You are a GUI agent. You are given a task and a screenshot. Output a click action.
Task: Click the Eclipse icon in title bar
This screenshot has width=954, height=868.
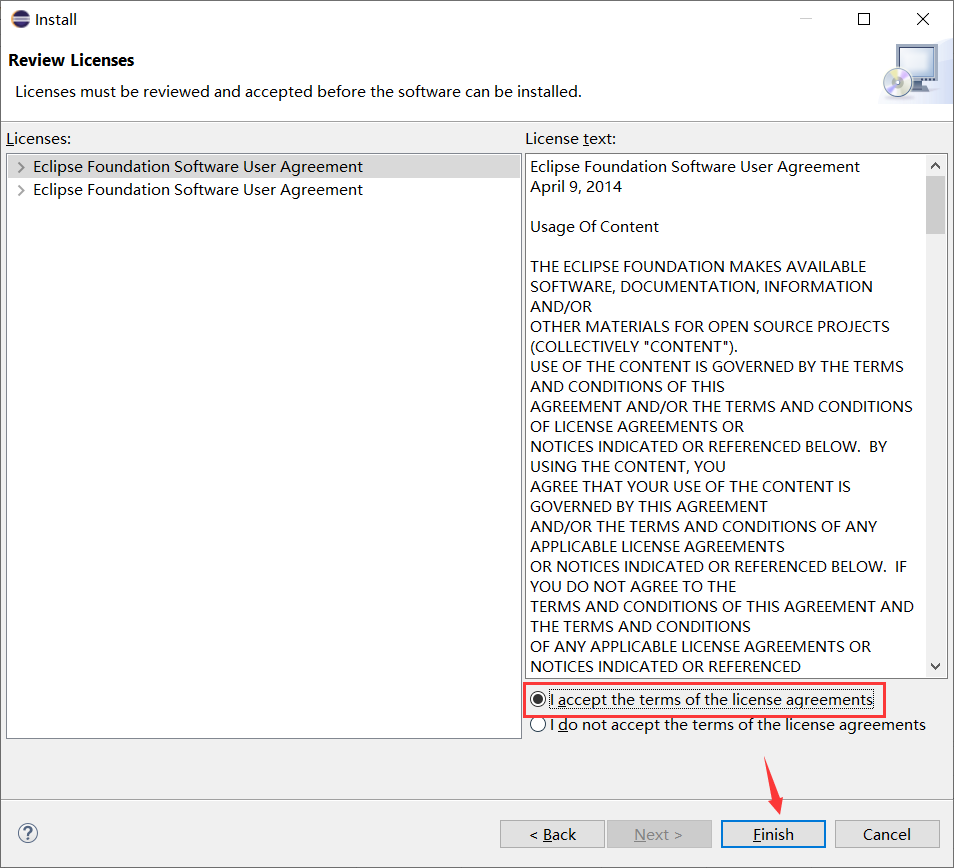[x=20, y=19]
